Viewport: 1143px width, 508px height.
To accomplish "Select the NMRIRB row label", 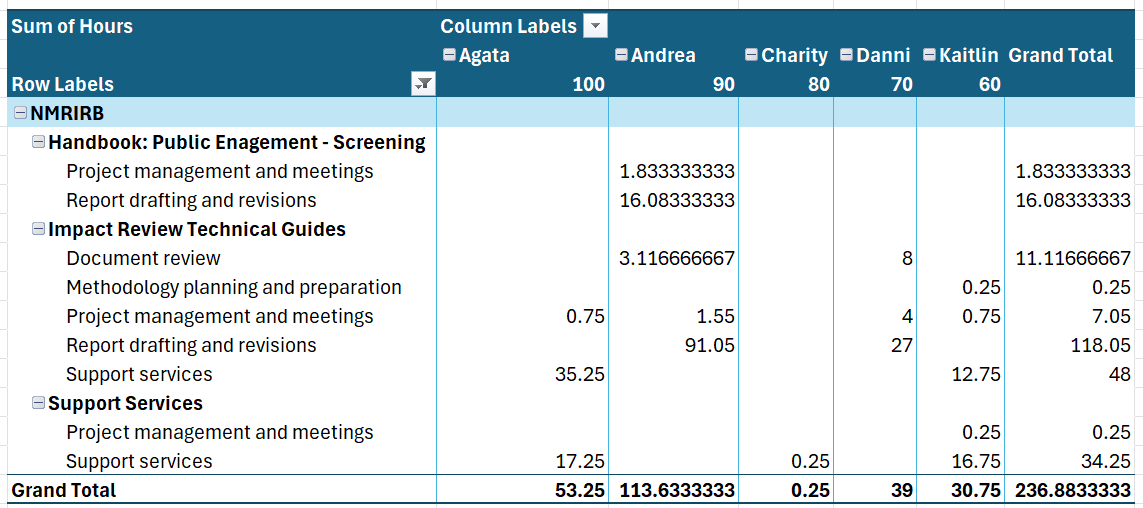I will (67, 114).
